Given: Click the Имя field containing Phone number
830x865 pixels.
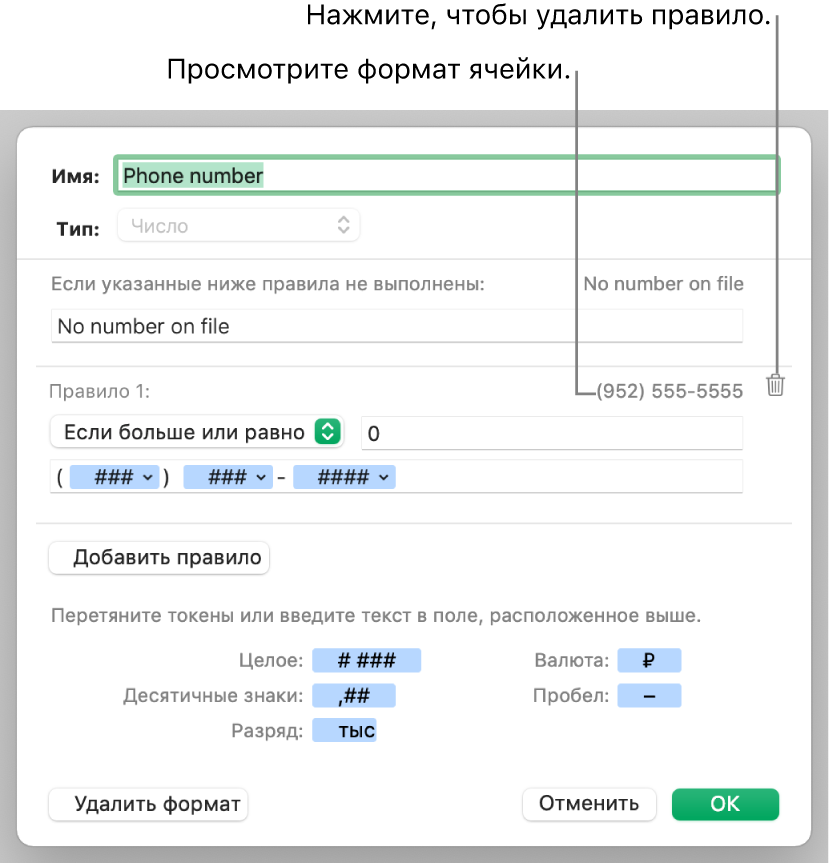Looking at the screenshot, I should [x=447, y=175].
